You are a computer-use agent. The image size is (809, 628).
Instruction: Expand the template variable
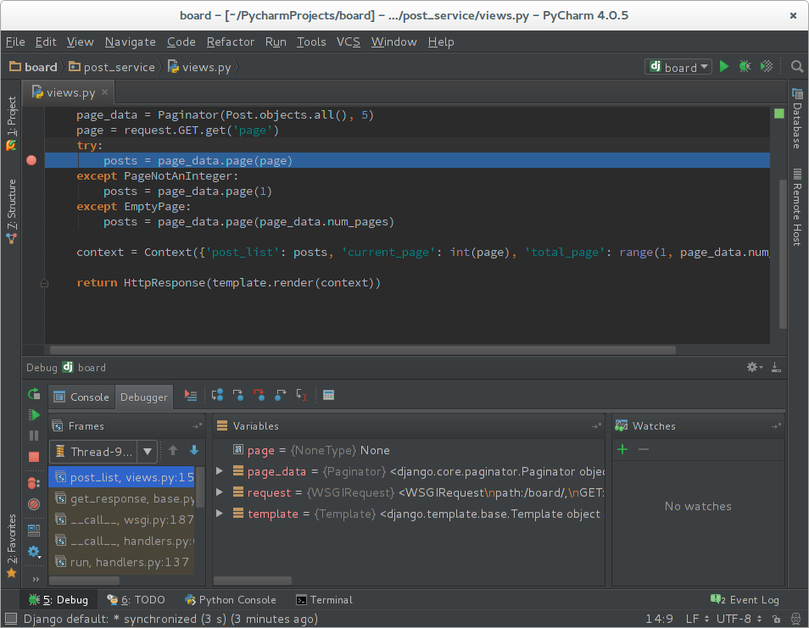click(219, 513)
